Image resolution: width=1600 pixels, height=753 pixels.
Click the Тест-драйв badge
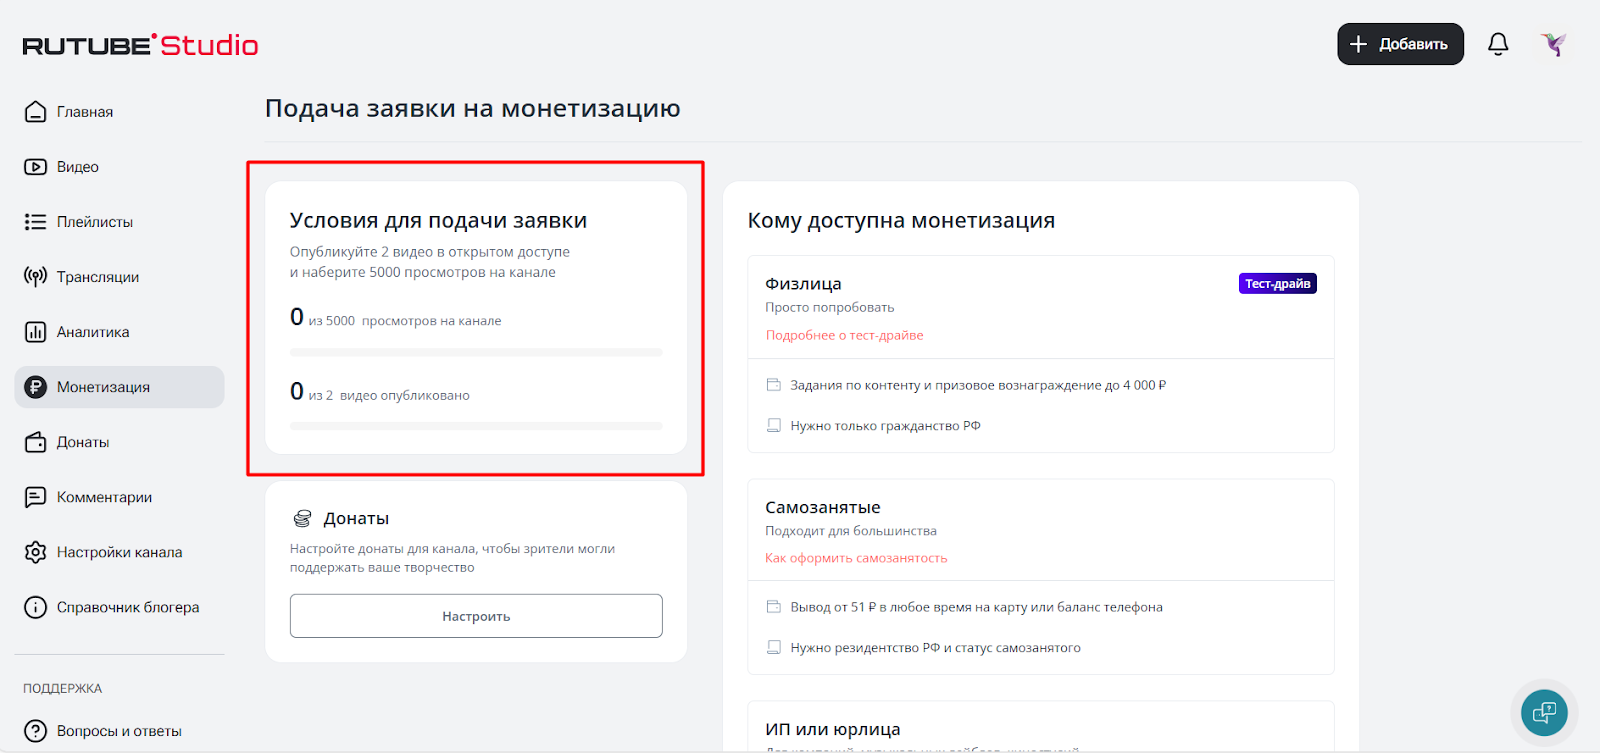click(x=1278, y=284)
